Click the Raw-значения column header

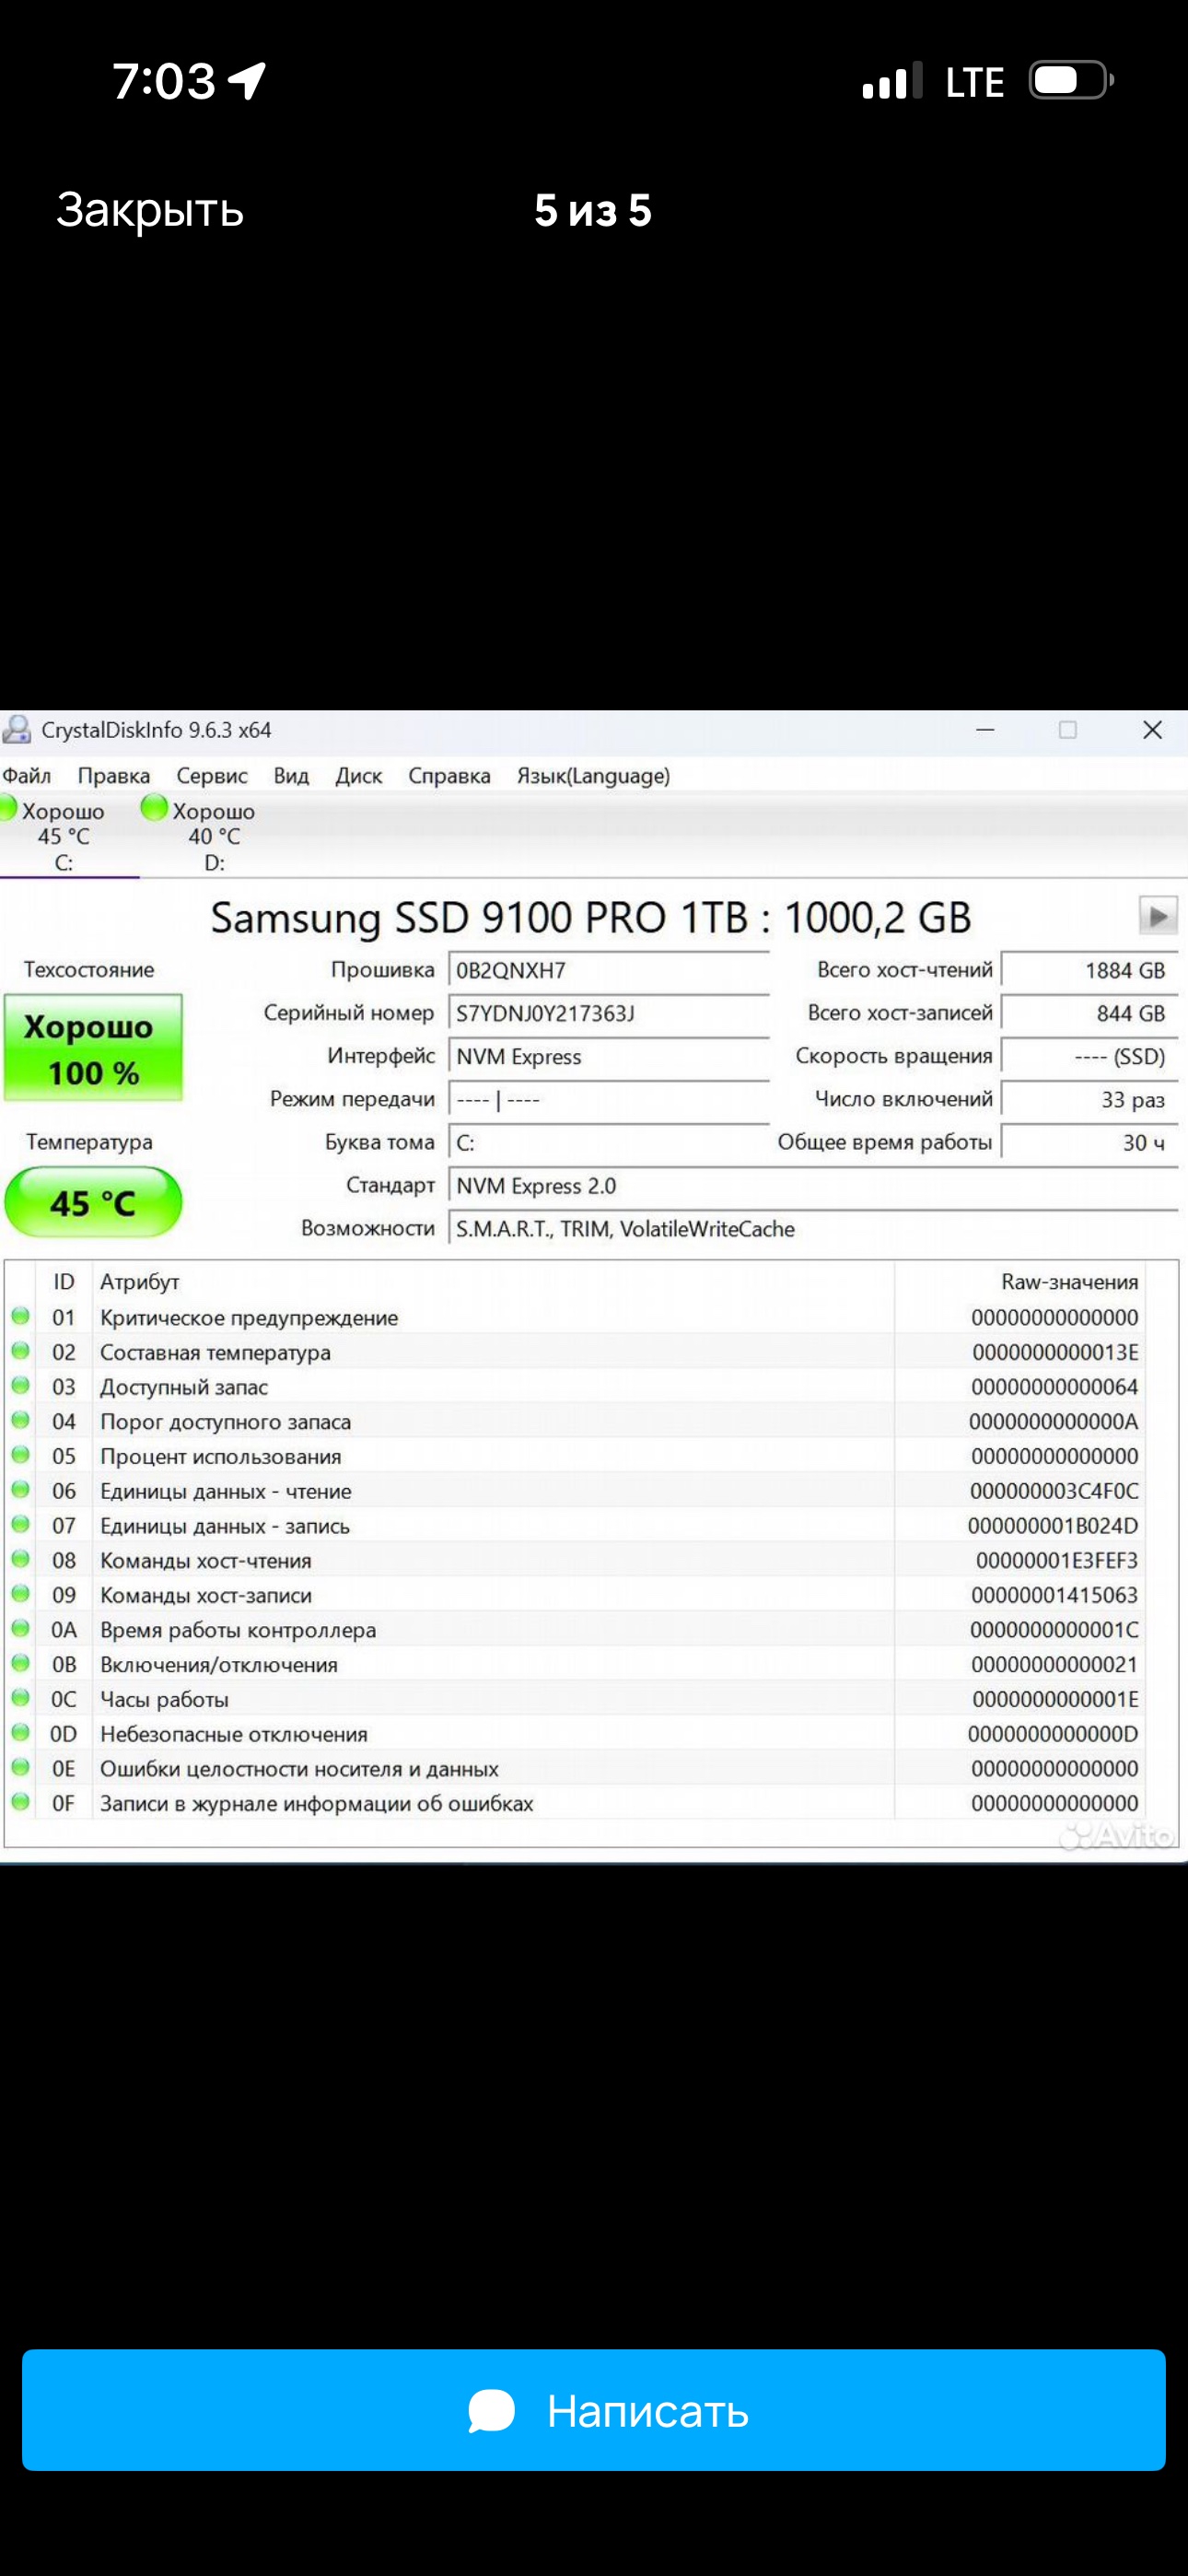(x=1070, y=1282)
